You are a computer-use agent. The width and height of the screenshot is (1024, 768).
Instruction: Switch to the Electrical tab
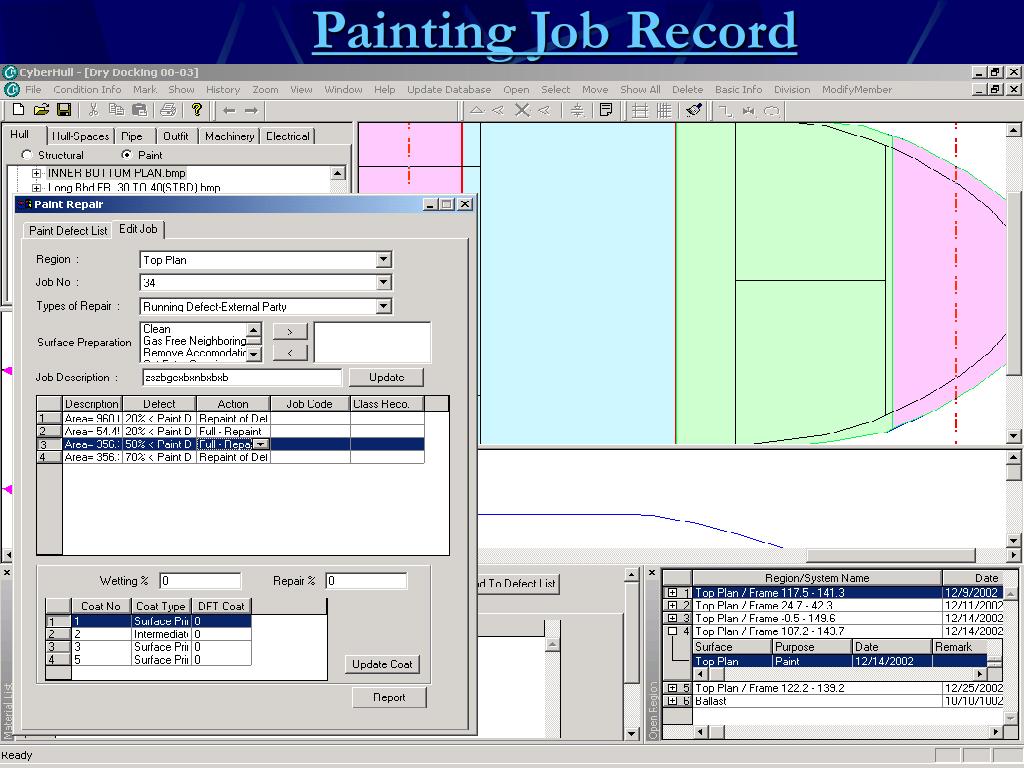coord(287,136)
